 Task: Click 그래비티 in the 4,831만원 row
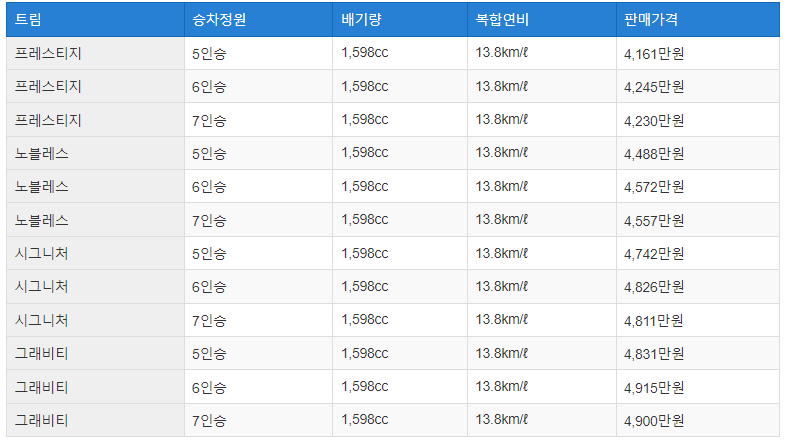[41, 353]
